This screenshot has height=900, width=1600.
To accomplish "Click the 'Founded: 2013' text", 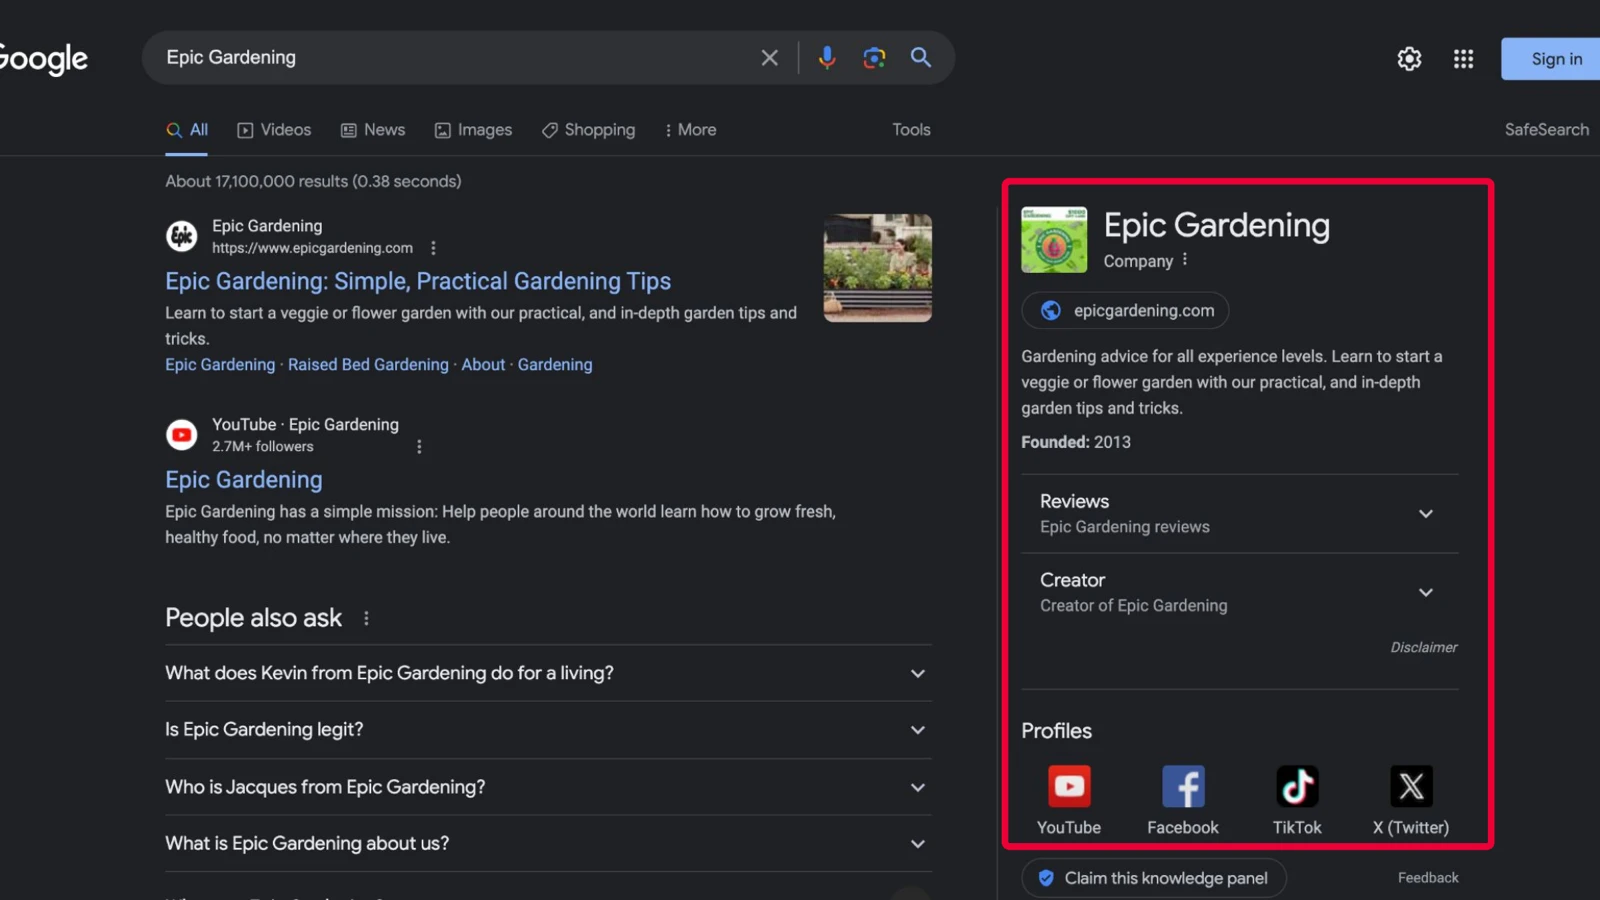I will point(1076,442).
